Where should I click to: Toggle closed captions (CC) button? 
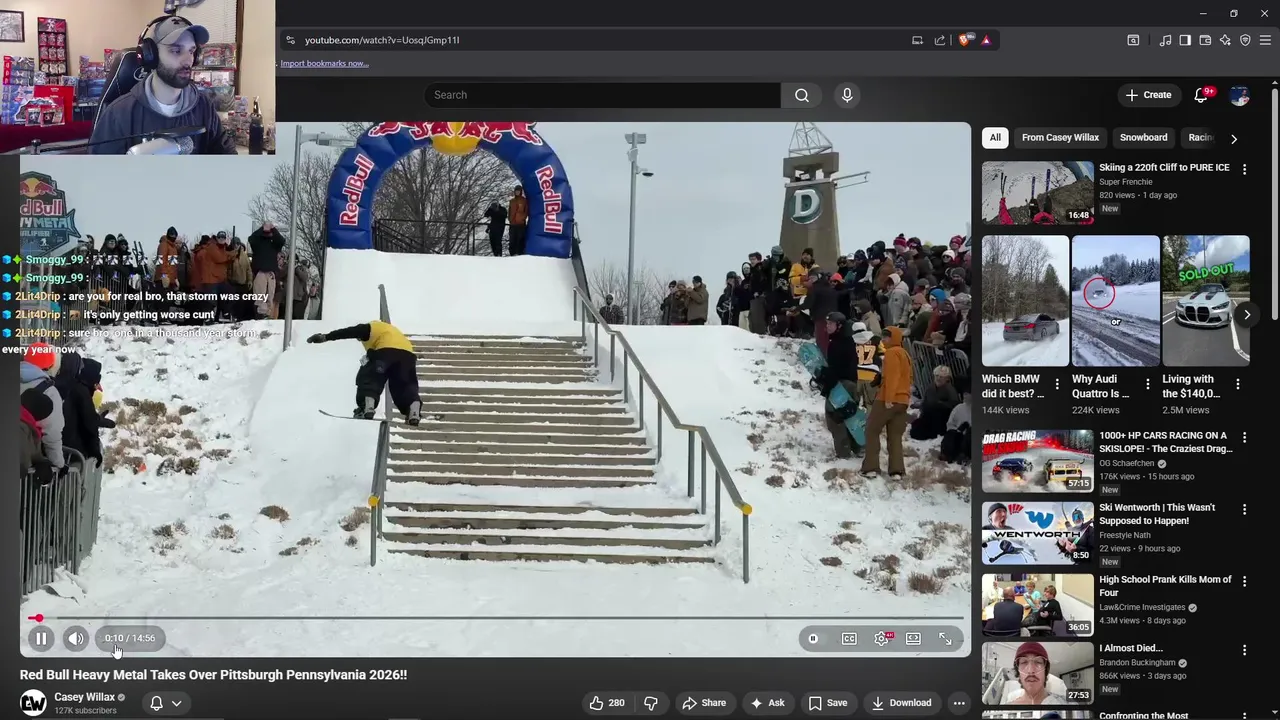[849, 638]
